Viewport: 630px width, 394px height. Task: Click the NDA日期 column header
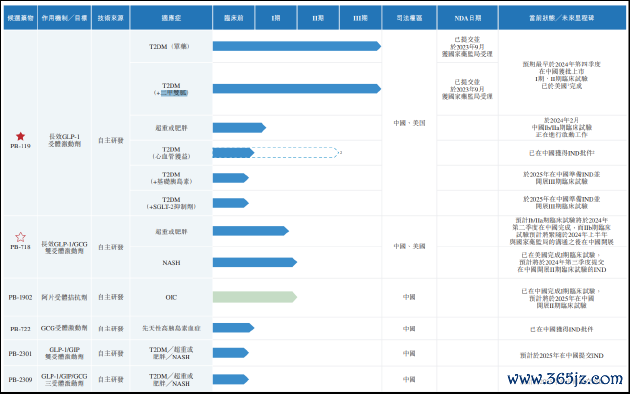pos(468,18)
